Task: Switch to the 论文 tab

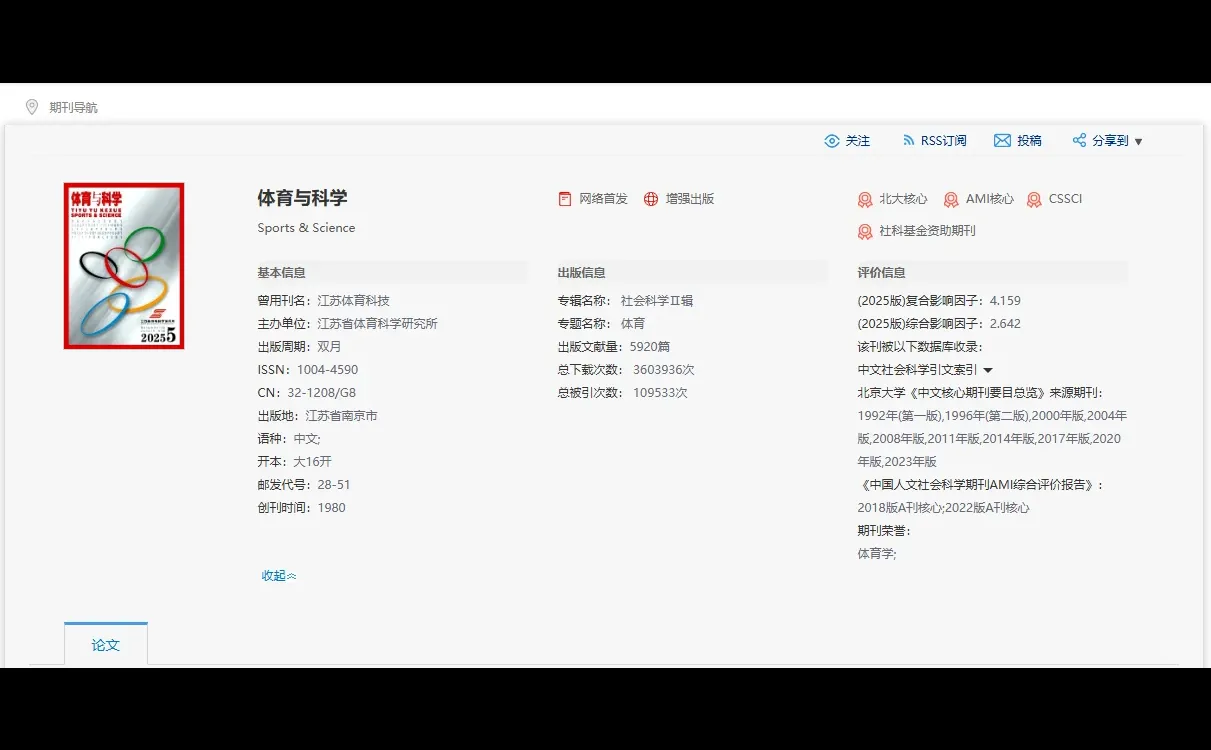Action: tap(105, 645)
